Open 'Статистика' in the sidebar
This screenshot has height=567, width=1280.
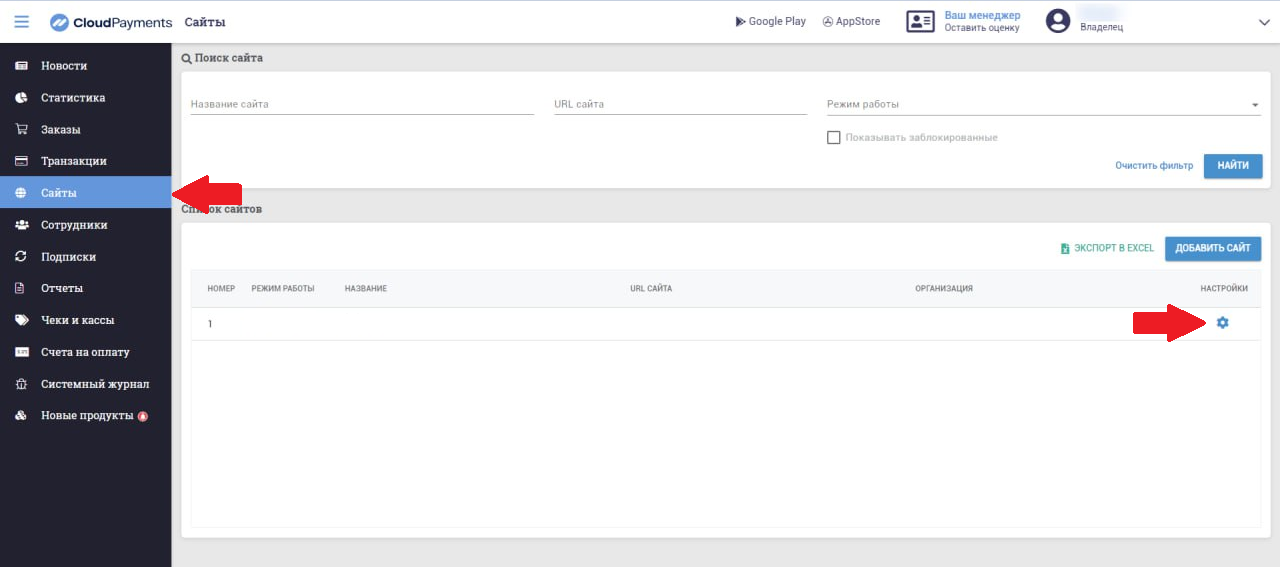pyautogui.click(x=72, y=98)
